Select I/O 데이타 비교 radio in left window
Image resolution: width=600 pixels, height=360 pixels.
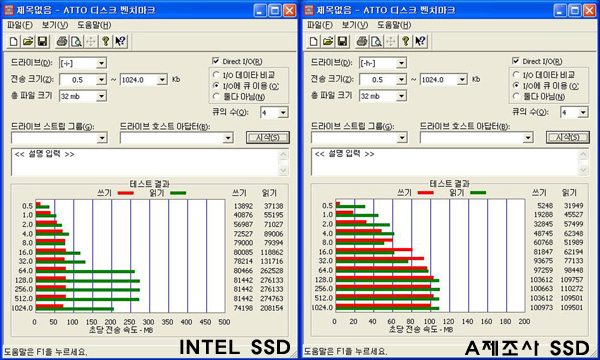pyautogui.click(x=216, y=75)
